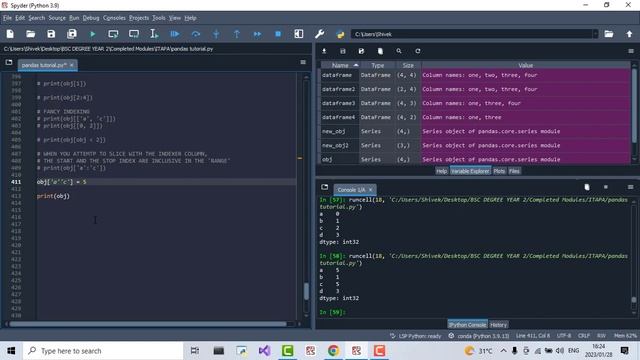Interrupt the kernel with the stop icon
Image resolution: width=640 pixels, height=360 pixels.
point(606,187)
